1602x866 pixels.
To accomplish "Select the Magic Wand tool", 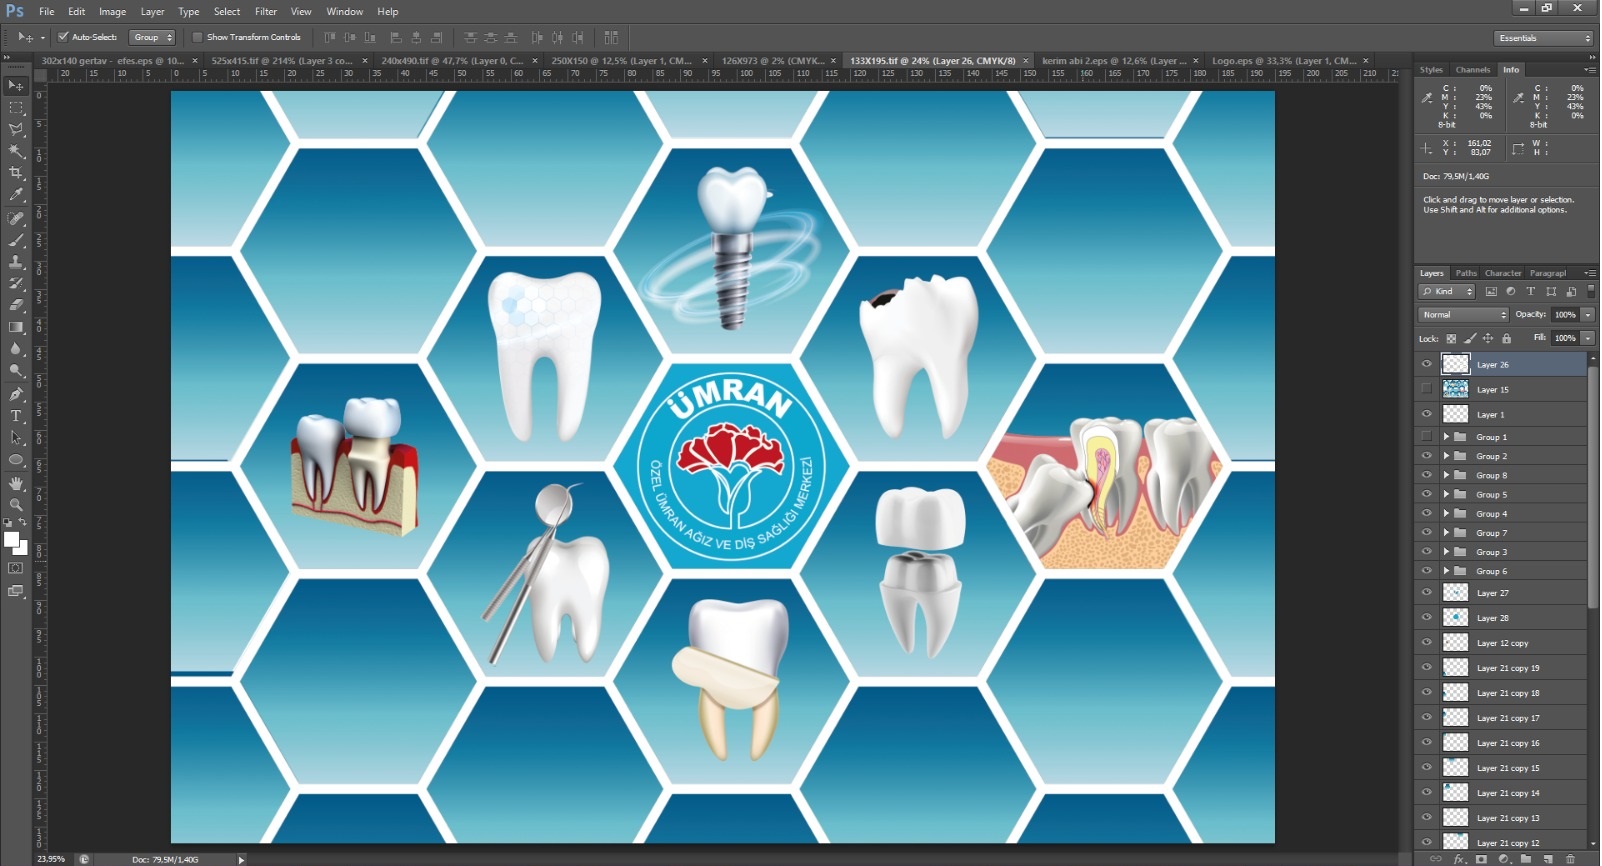I will [x=16, y=151].
